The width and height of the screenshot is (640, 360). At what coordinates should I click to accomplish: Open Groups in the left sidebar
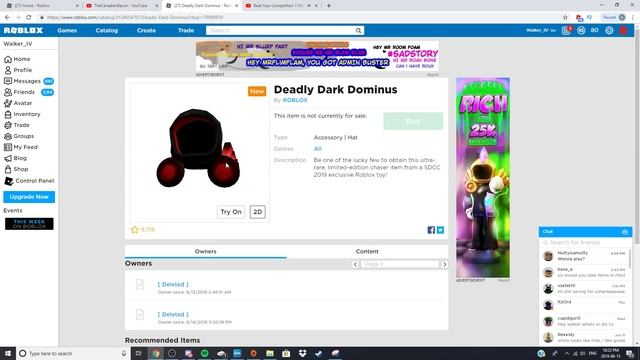click(19, 136)
